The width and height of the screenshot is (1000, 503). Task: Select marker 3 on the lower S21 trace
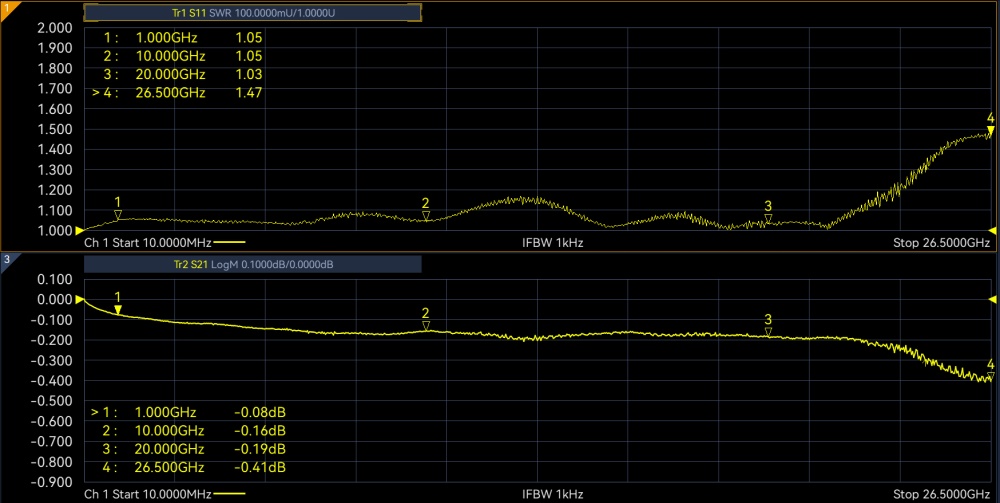pos(768,332)
